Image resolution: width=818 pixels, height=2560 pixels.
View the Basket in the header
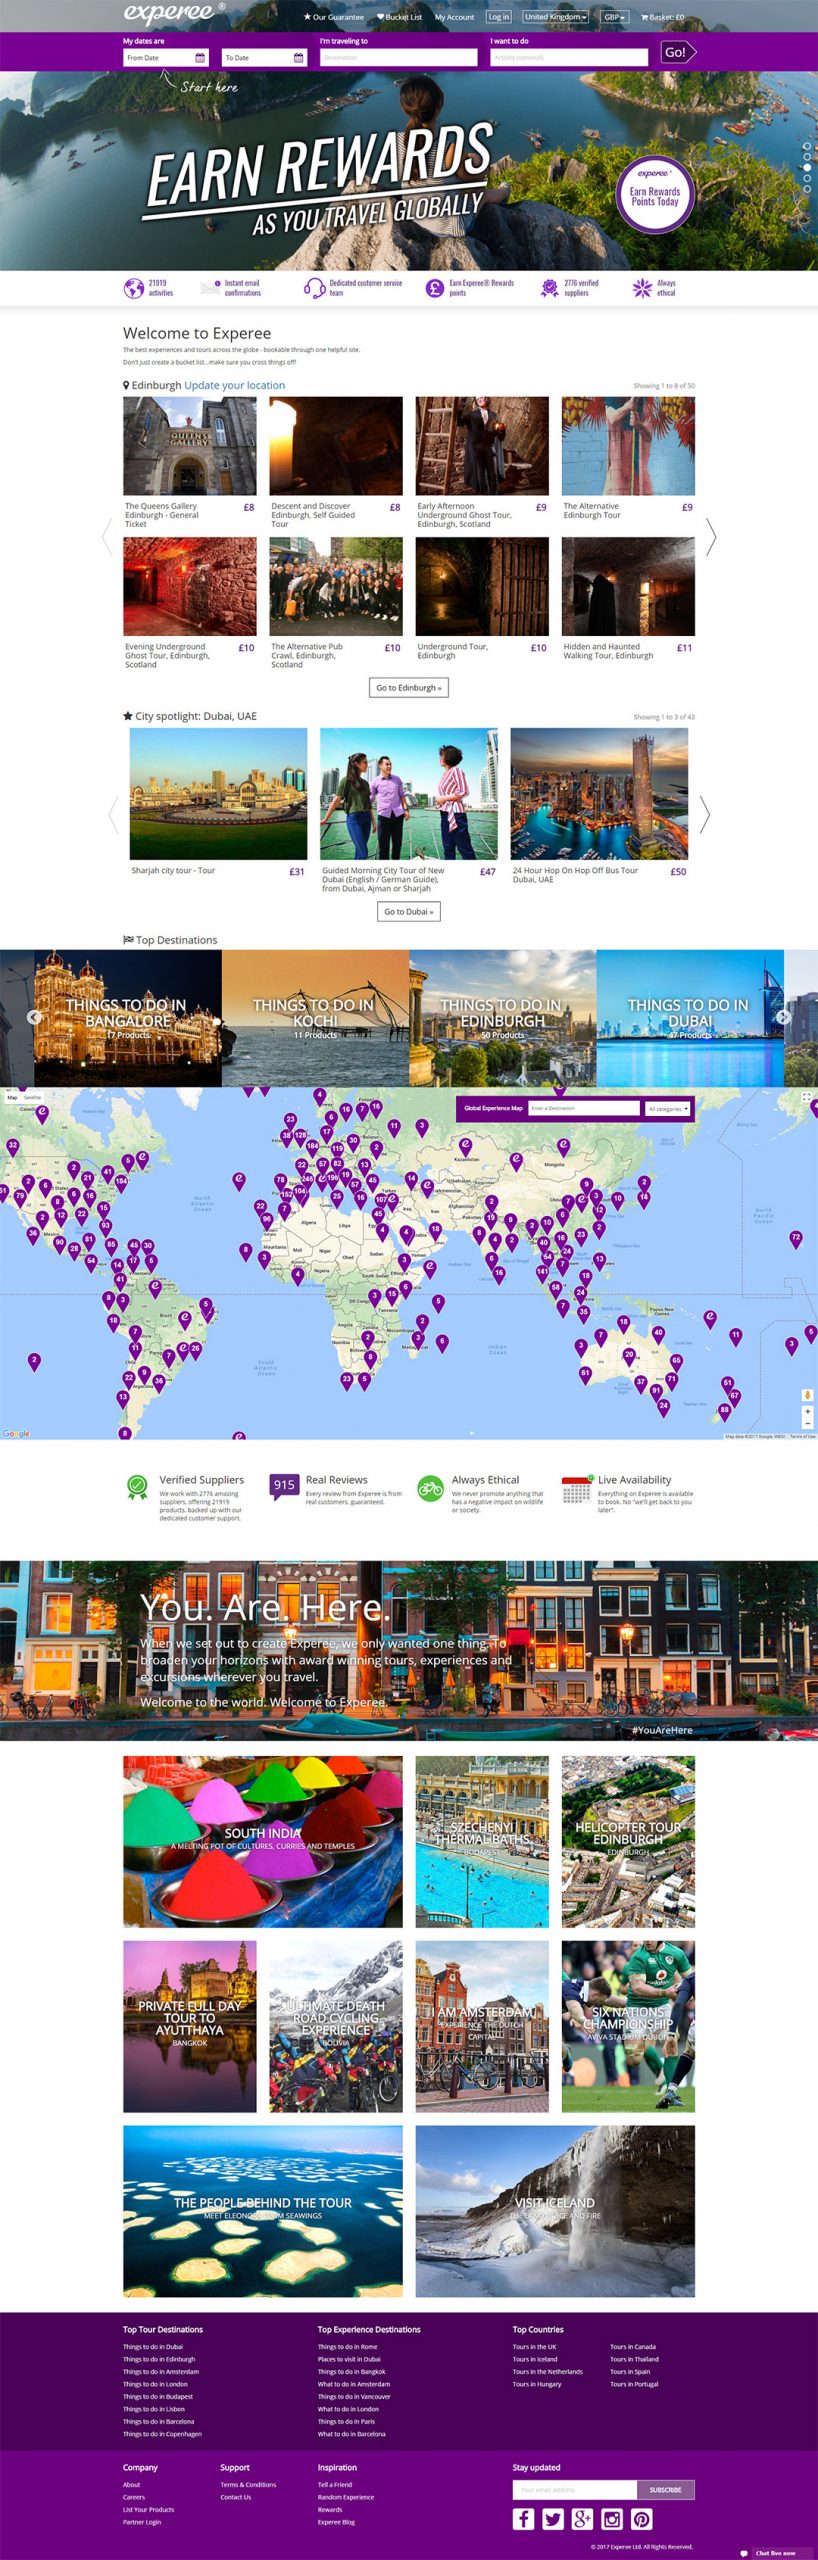(x=663, y=17)
